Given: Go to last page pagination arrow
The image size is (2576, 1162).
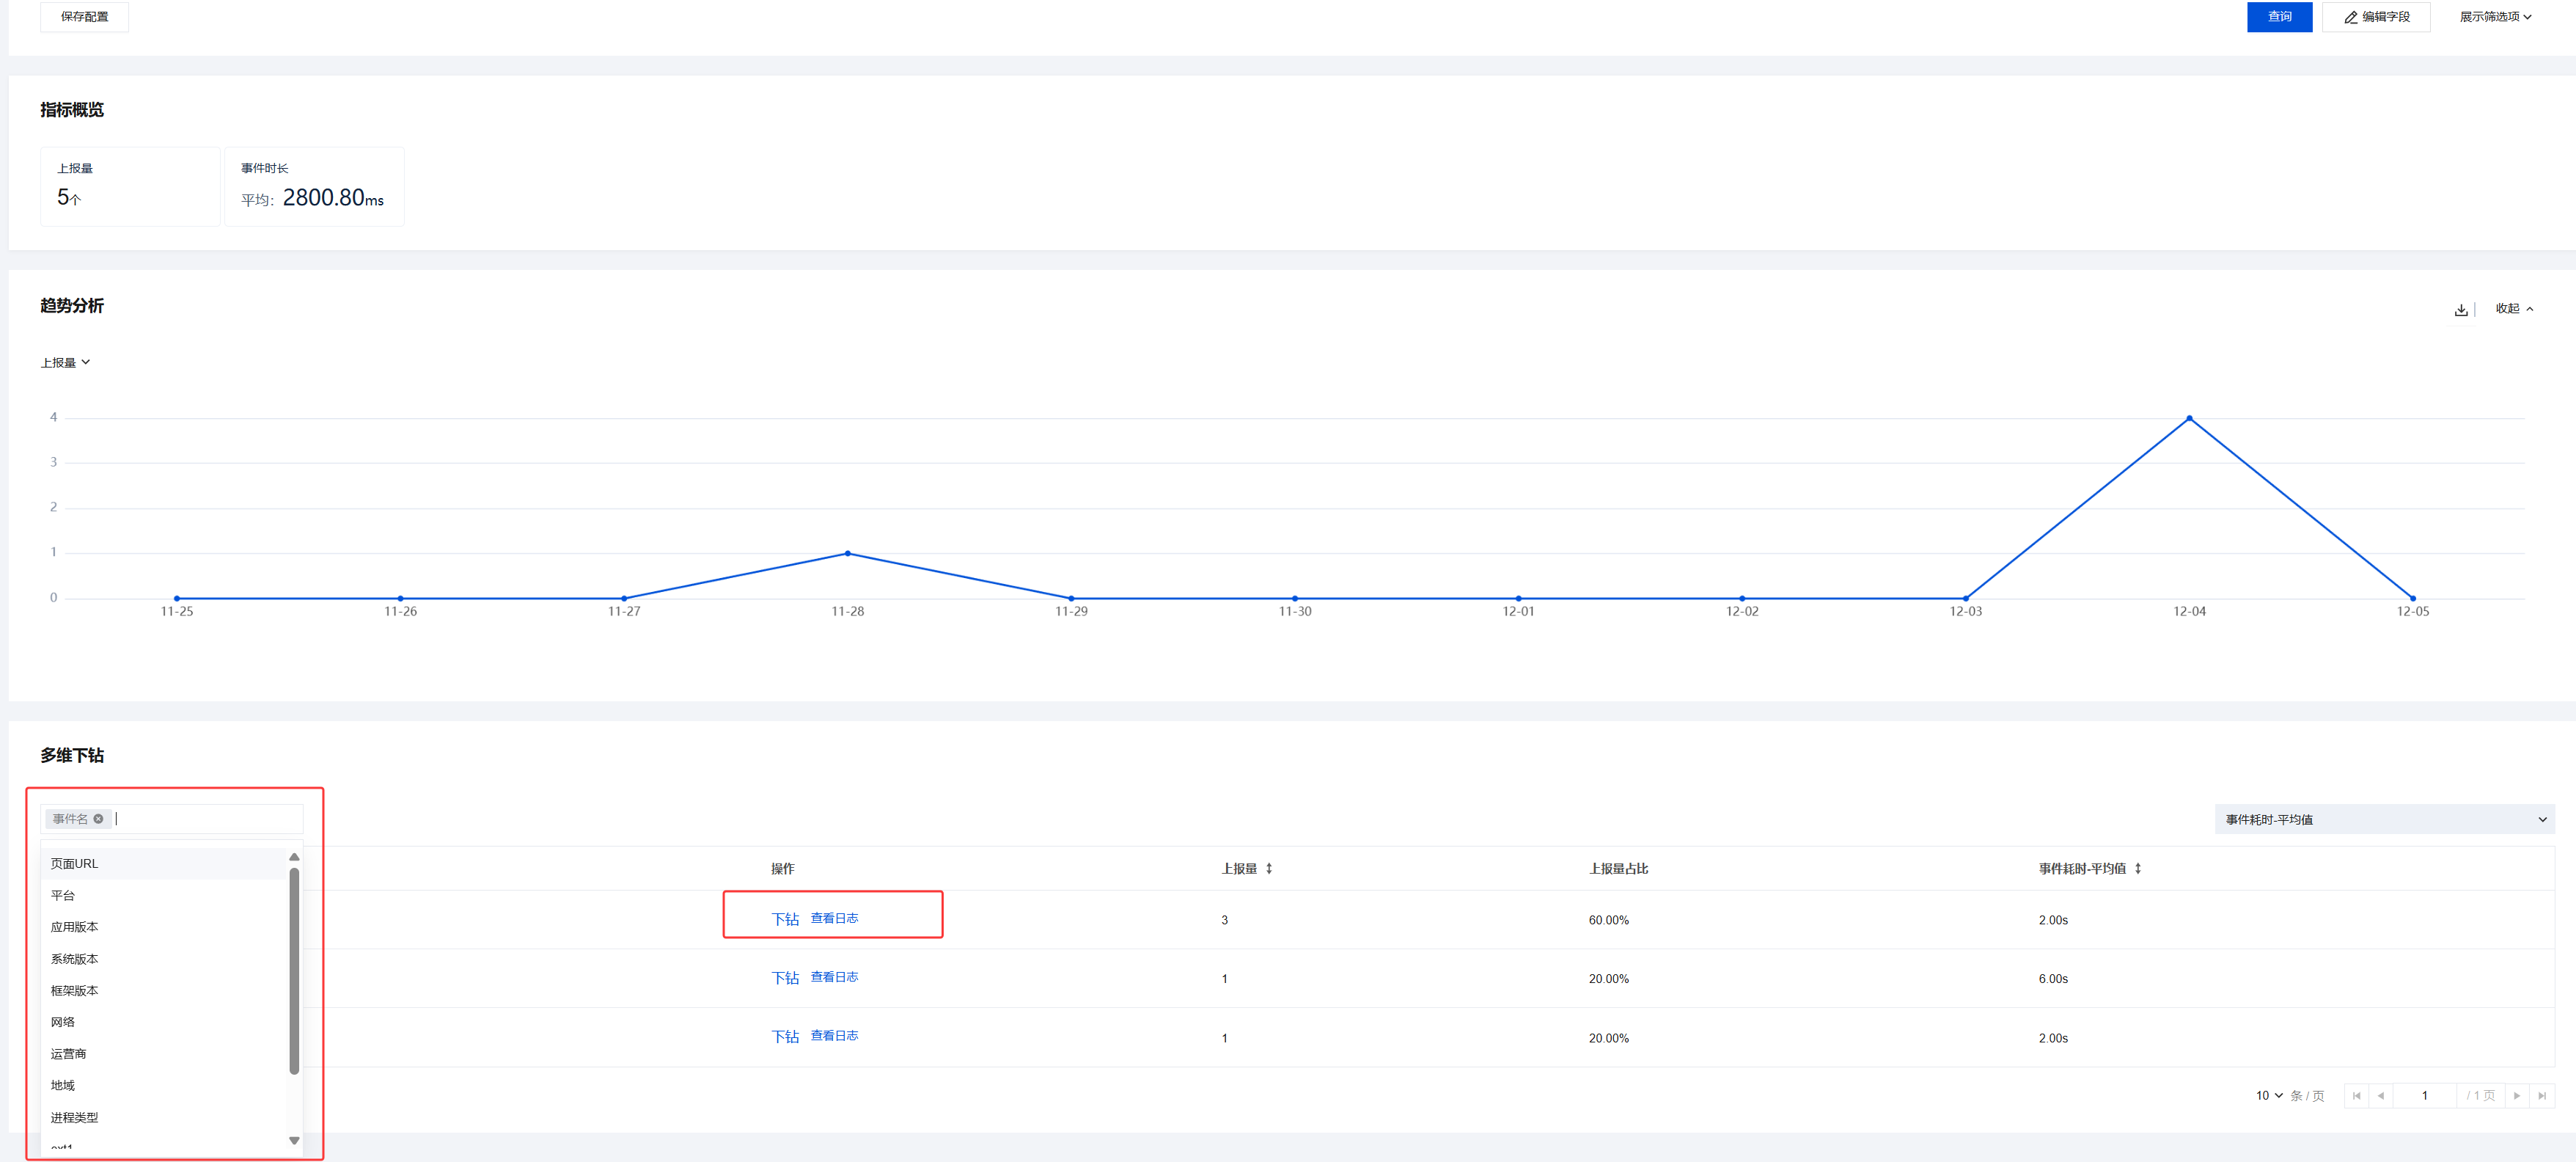Looking at the screenshot, I should click(2541, 1096).
